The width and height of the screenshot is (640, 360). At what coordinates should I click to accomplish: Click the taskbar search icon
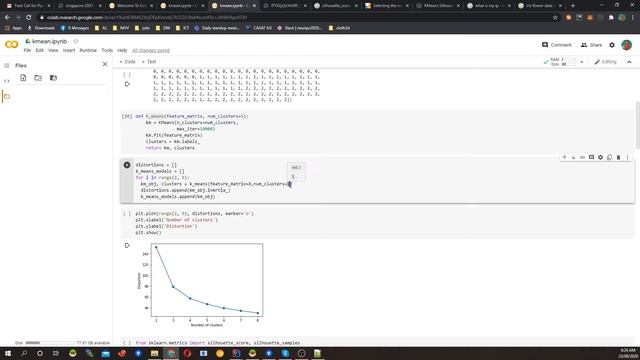[x=24, y=353]
